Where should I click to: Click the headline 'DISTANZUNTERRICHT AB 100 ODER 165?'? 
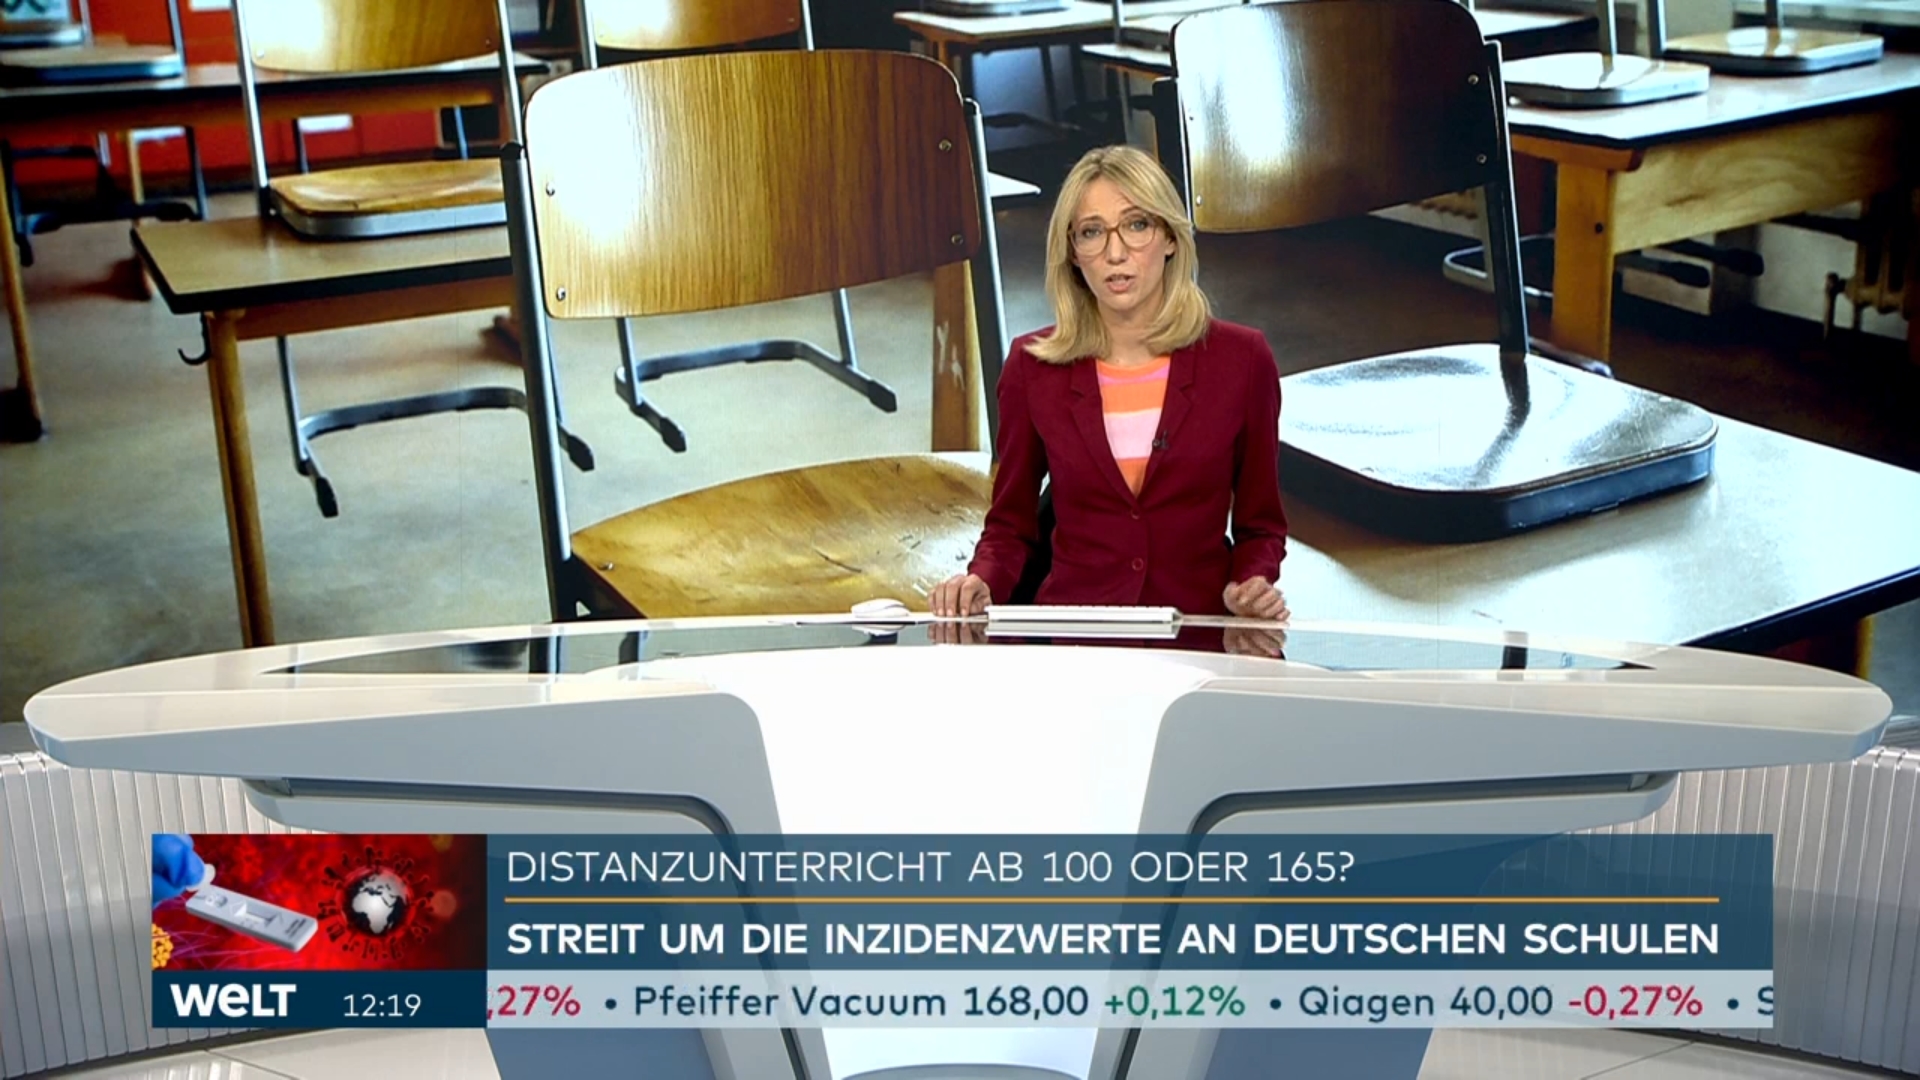point(929,867)
